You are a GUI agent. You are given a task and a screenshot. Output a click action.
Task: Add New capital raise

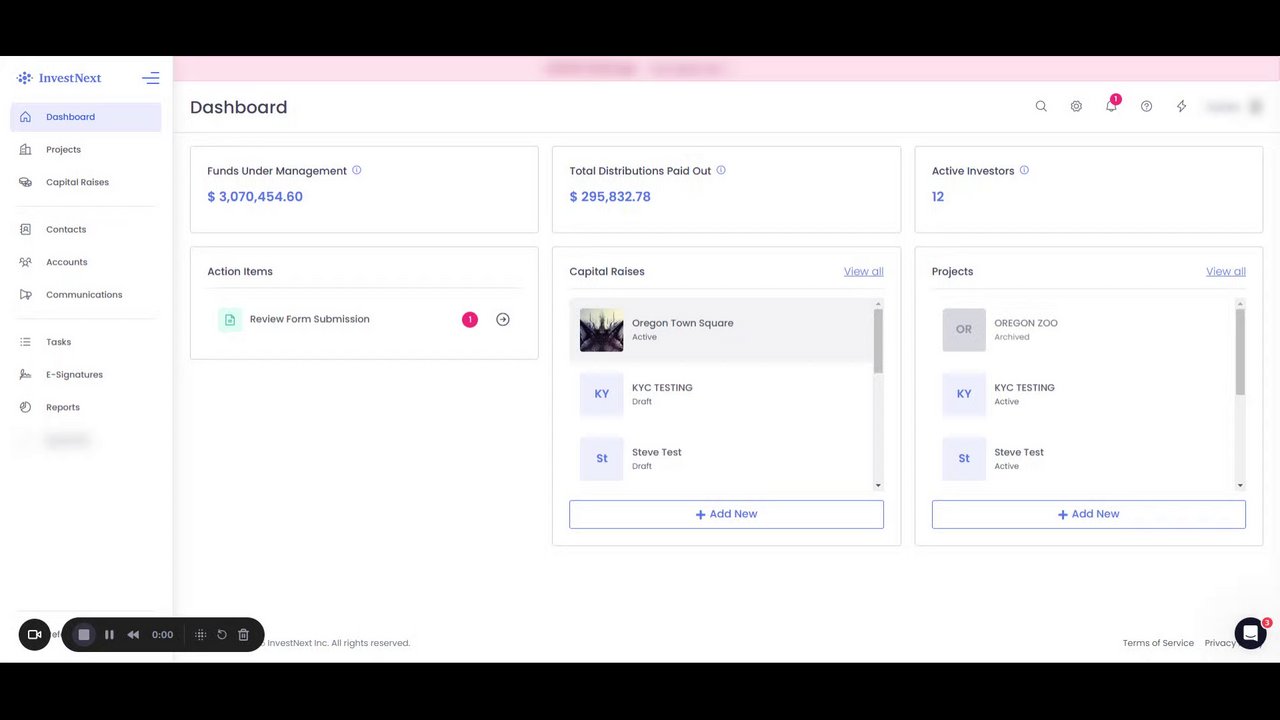(726, 514)
